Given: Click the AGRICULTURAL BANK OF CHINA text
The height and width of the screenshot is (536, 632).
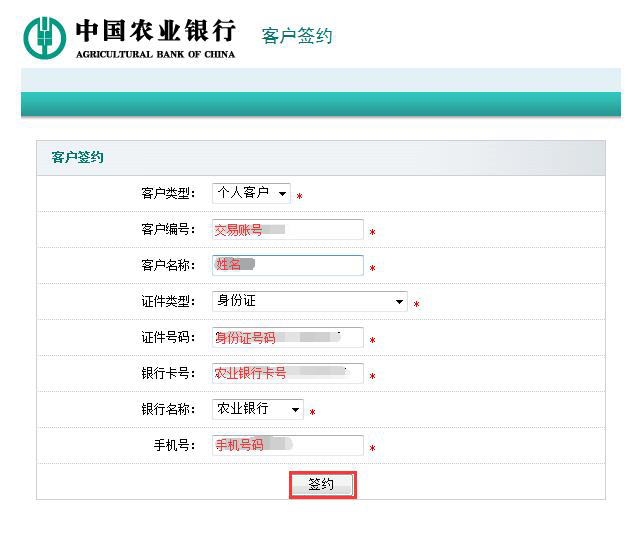Looking at the screenshot, I should click(156, 54).
